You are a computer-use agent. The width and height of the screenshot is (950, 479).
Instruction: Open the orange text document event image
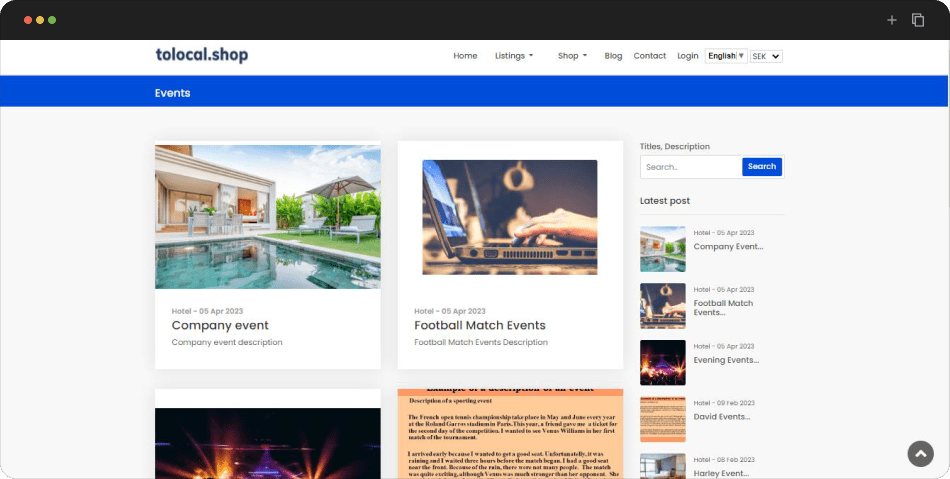[x=510, y=434]
